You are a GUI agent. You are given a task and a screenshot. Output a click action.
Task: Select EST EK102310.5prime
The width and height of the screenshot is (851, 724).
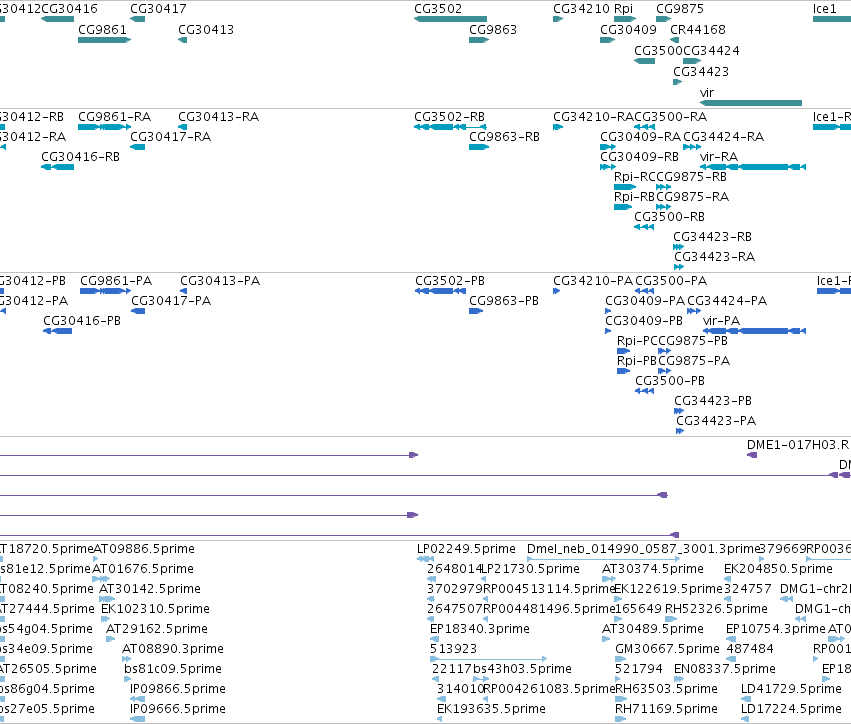click(x=105, y=619)
